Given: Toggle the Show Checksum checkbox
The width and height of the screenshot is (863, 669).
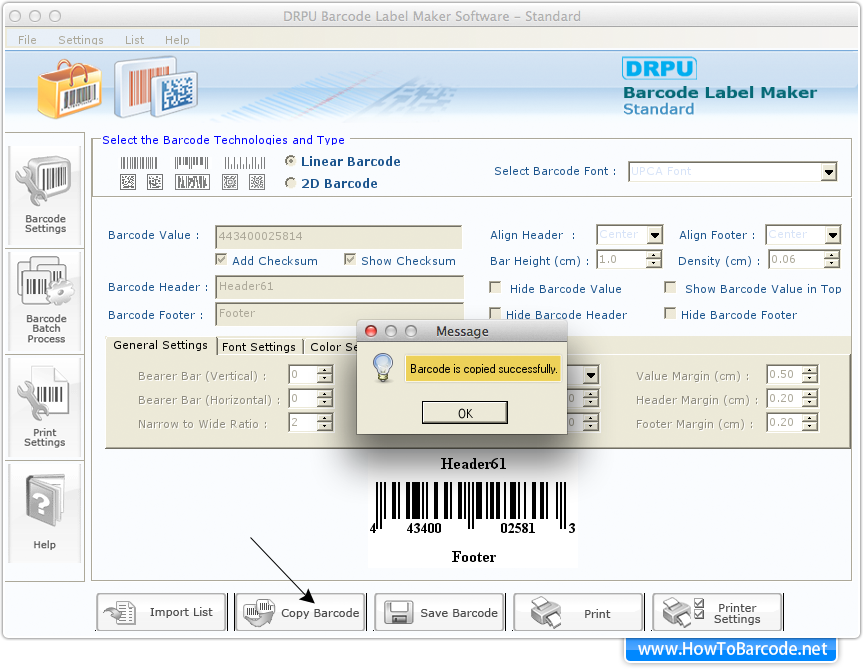Looking at the screenshot, I should point(349,259).
